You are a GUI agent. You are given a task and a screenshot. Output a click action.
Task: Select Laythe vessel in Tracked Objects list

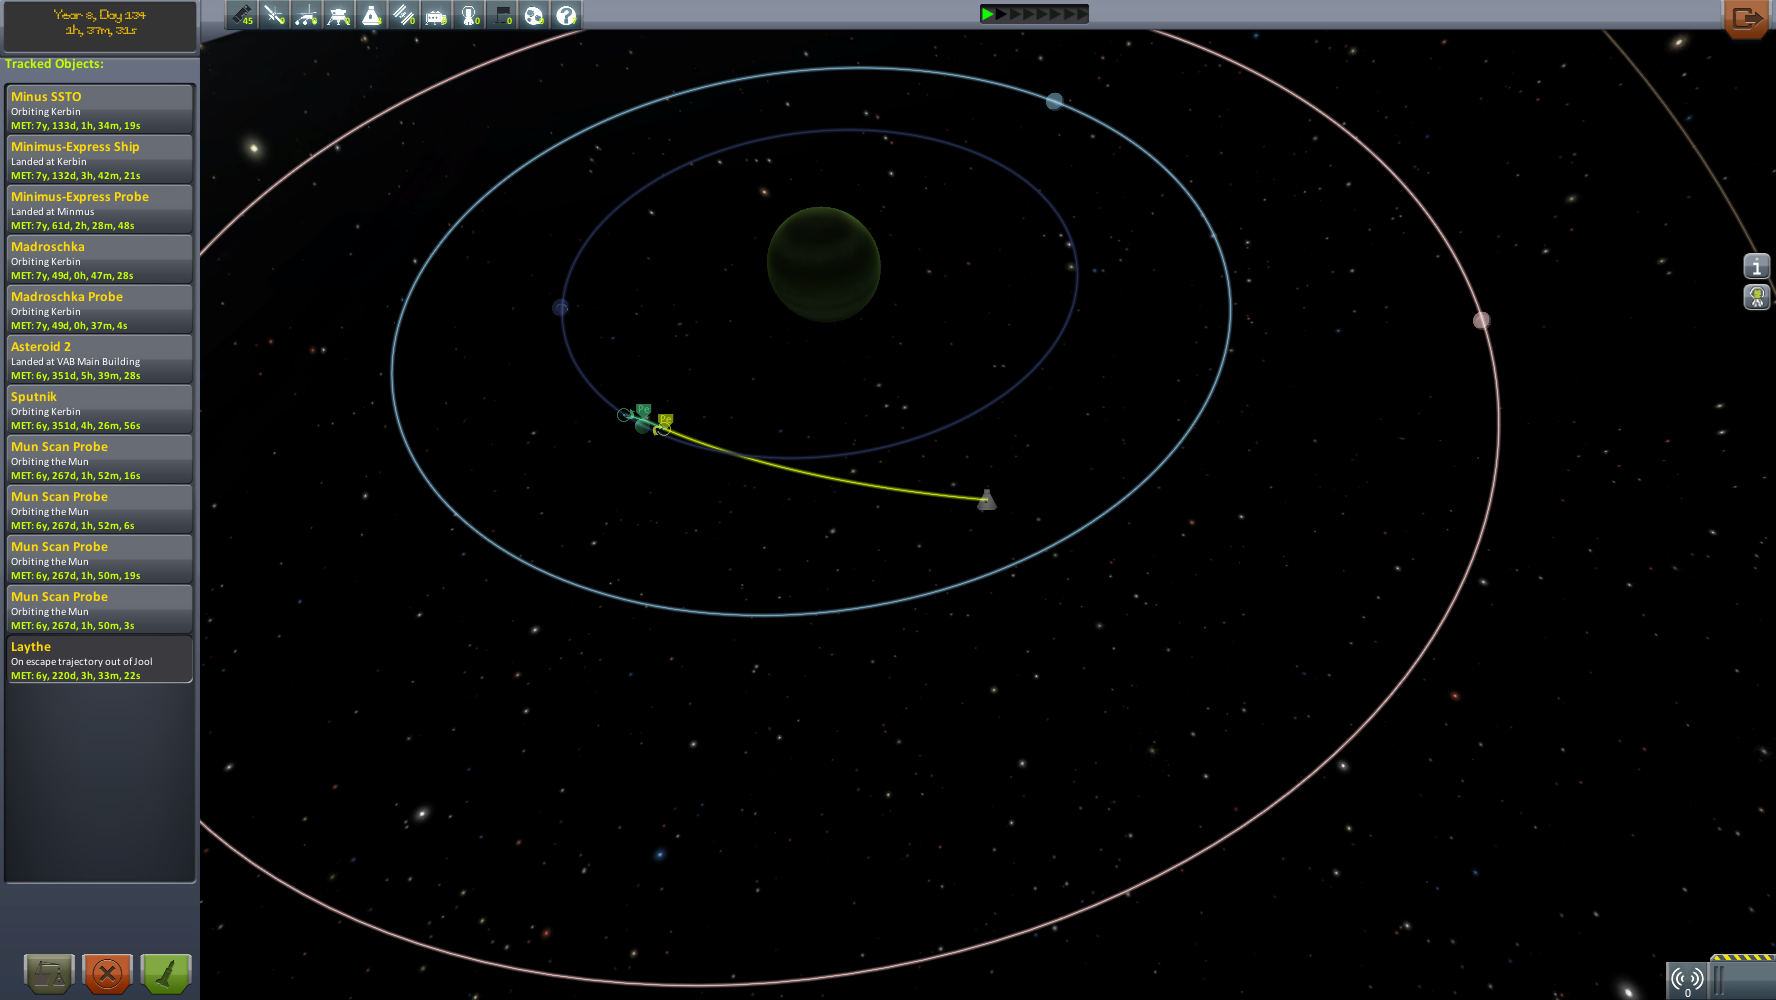click(x=99, y=659)
